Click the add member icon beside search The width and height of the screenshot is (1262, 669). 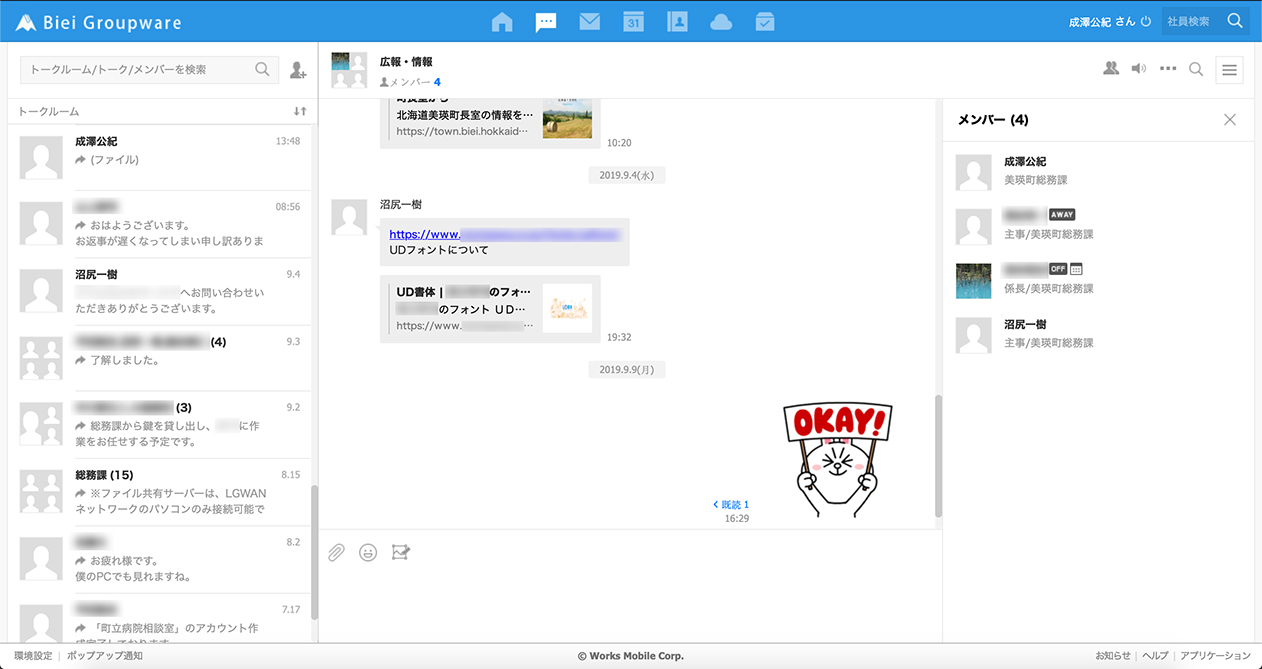coord(298,70)
